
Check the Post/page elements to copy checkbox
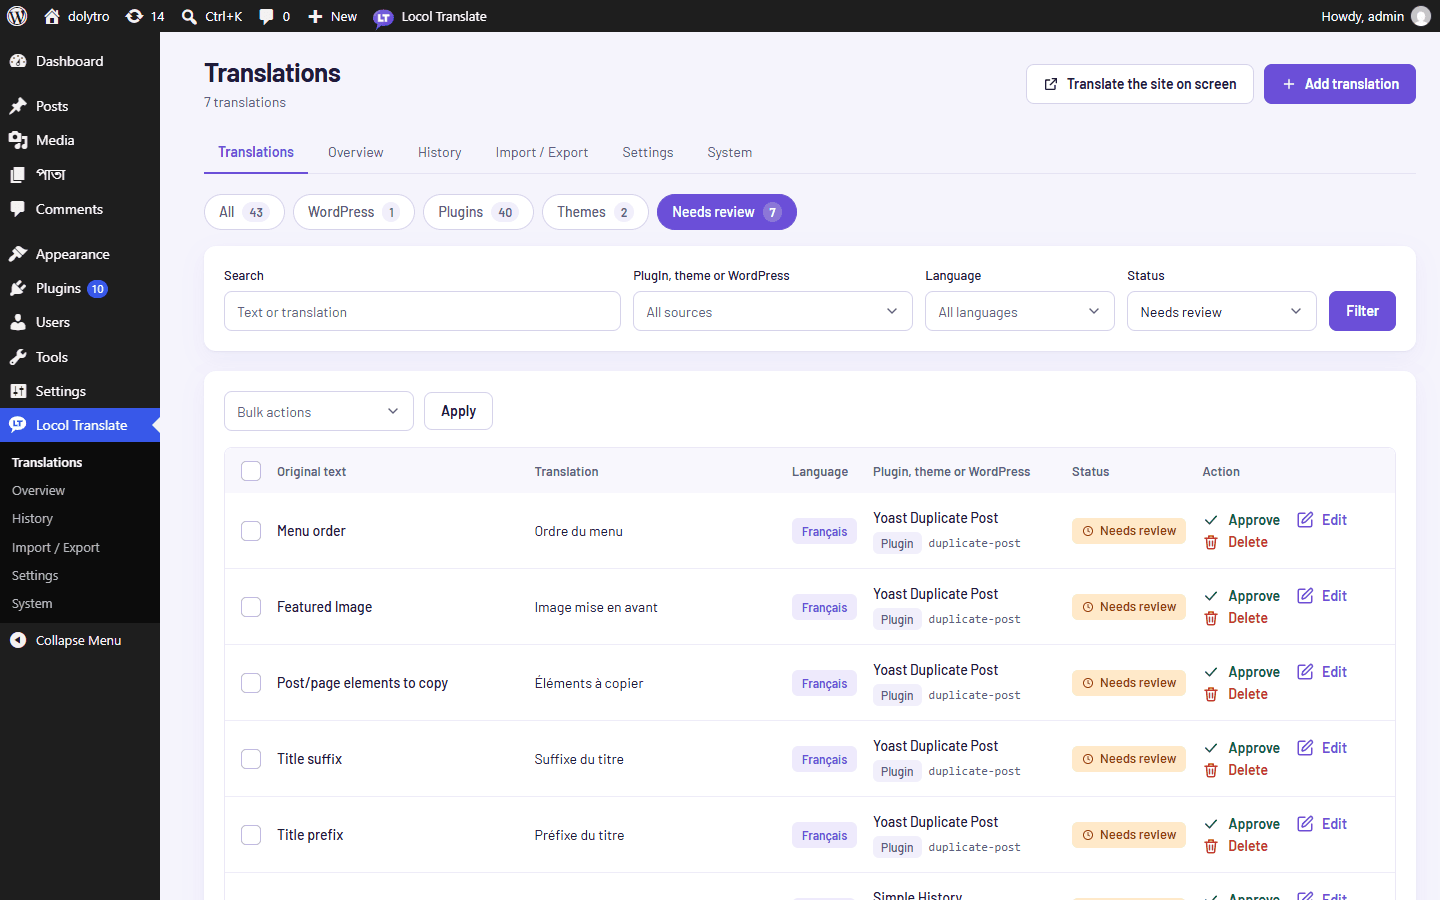tap(251, 683)
